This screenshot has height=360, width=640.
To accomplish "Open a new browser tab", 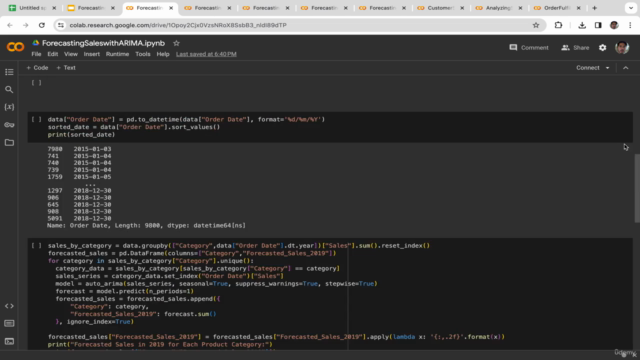I will [594, 8].
